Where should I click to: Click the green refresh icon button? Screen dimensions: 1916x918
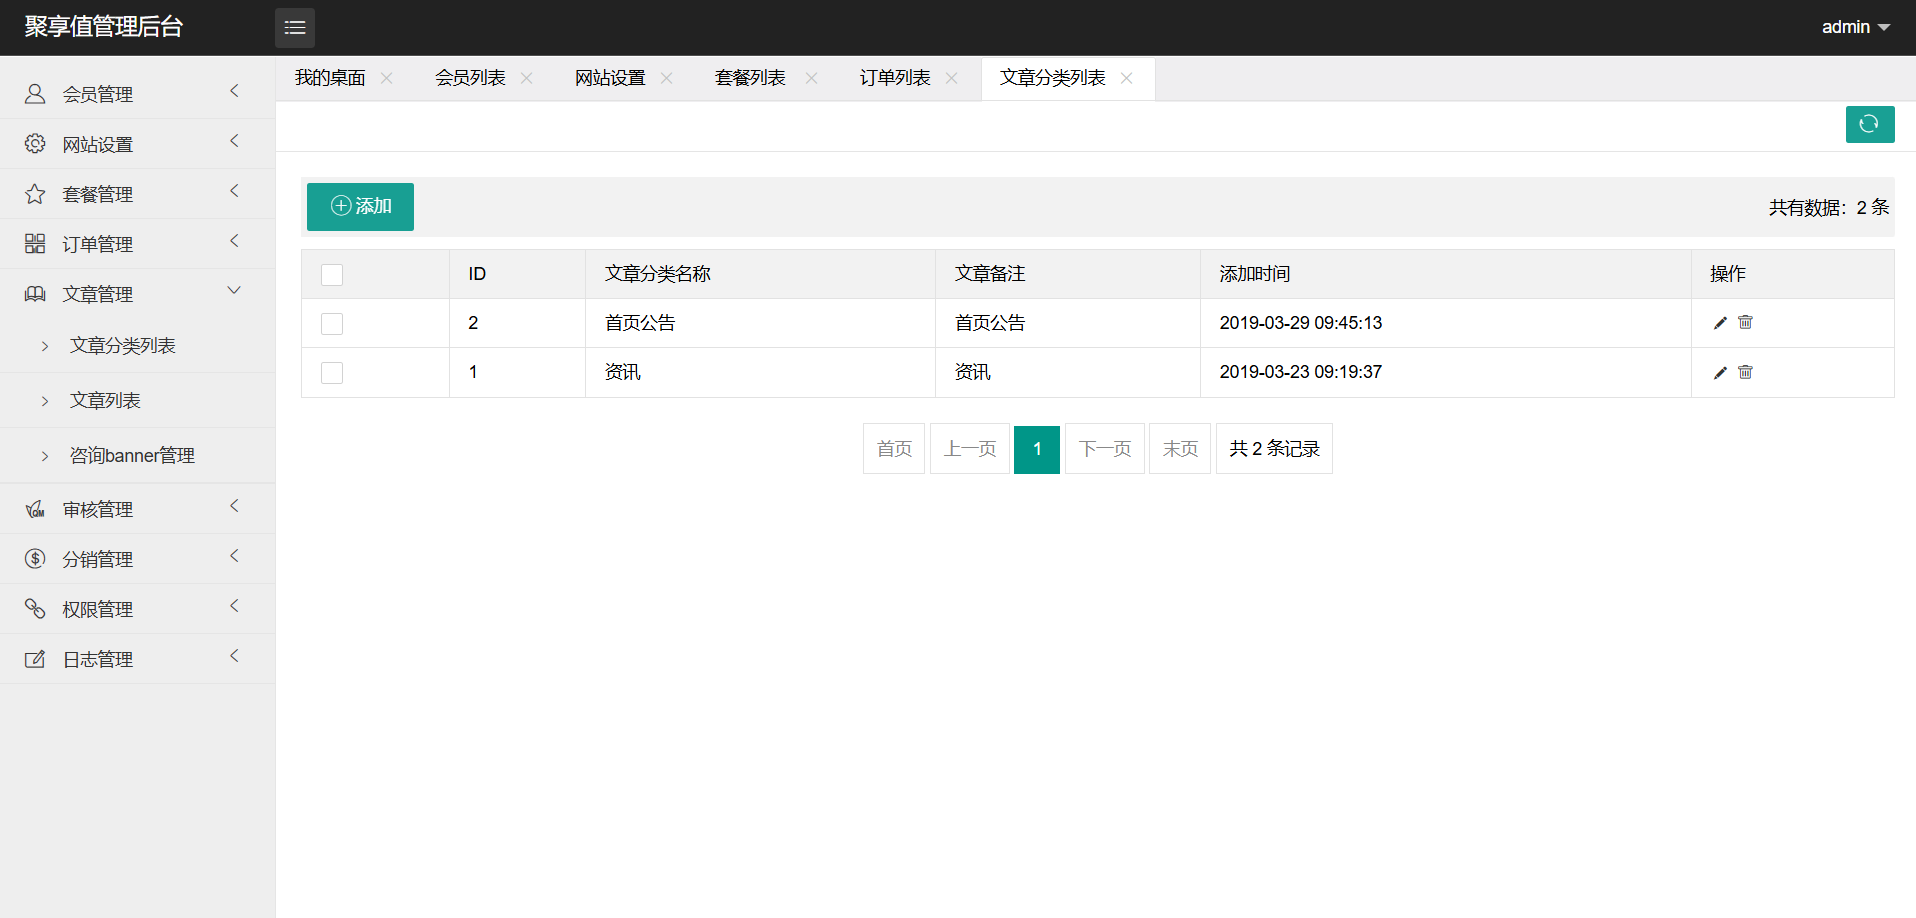[1869, 125]
